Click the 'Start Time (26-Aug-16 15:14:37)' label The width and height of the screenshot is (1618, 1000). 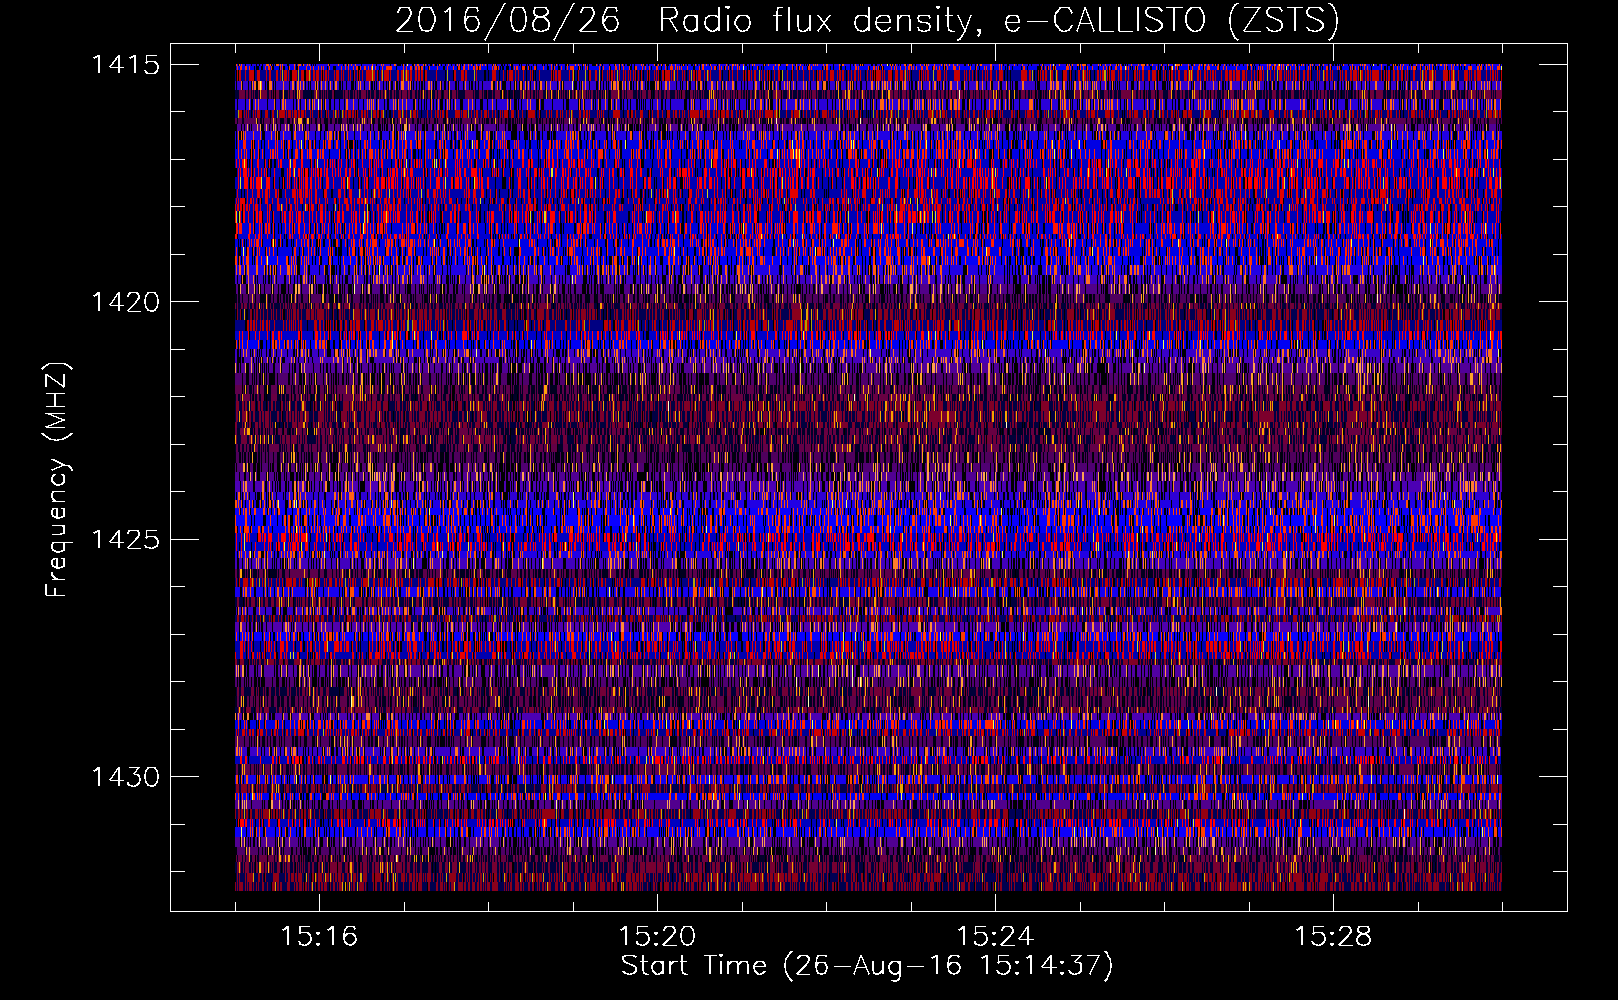(x=867, y=967)
